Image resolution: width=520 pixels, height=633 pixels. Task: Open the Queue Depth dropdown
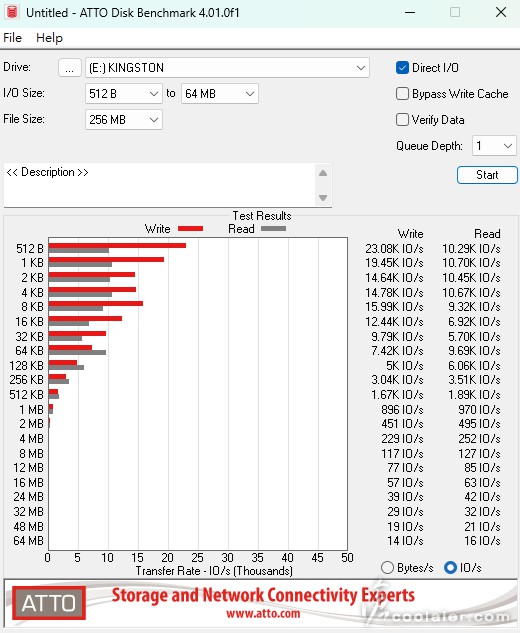click(x=494, y=146)
